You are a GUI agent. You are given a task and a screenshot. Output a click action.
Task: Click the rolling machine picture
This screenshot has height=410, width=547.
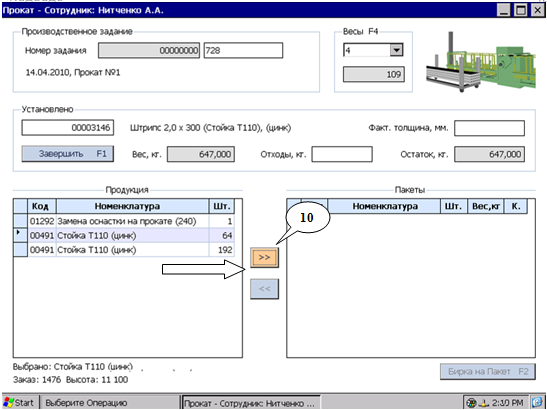point(481,62)
